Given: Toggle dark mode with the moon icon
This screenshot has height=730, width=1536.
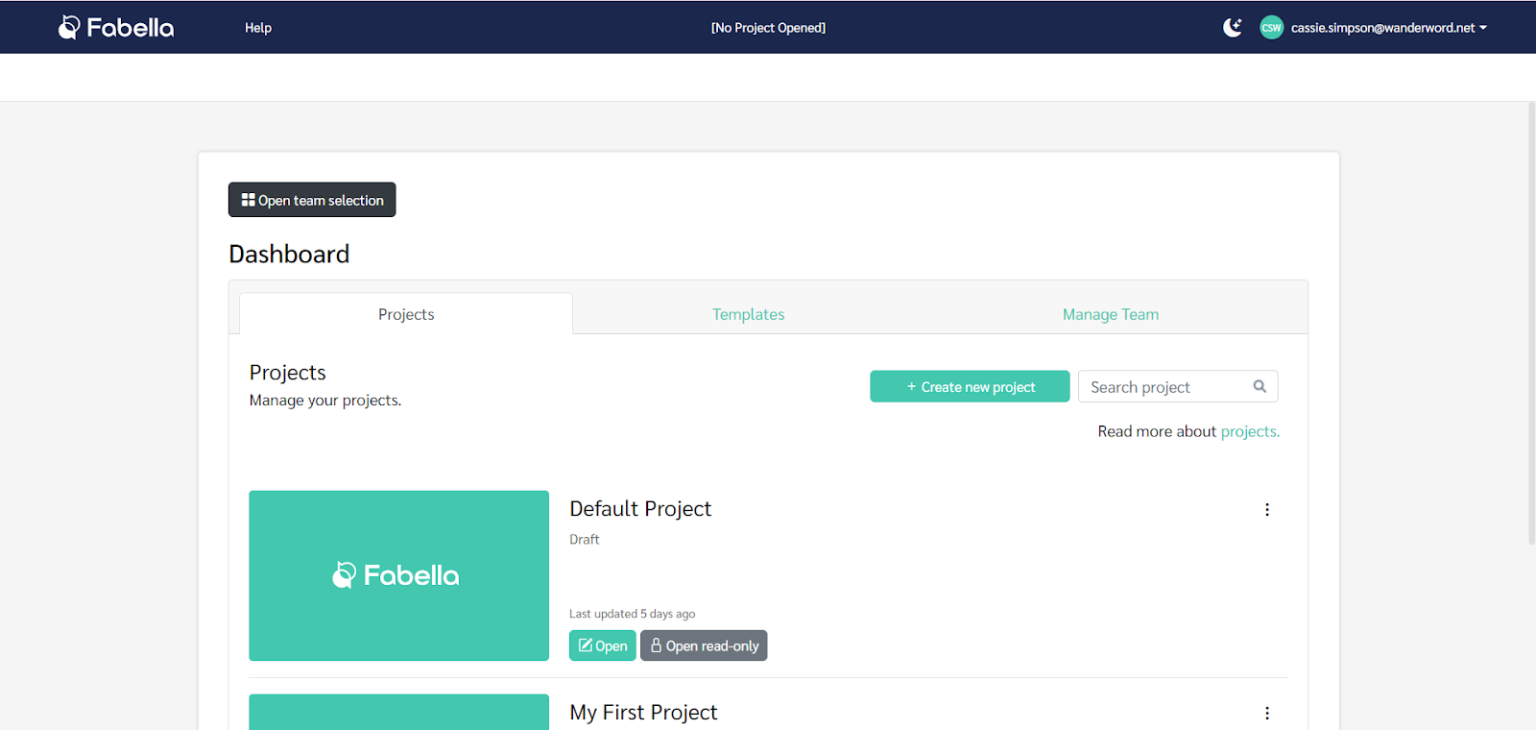Looking at the screenshot, I should click(x=1232, y=27).
